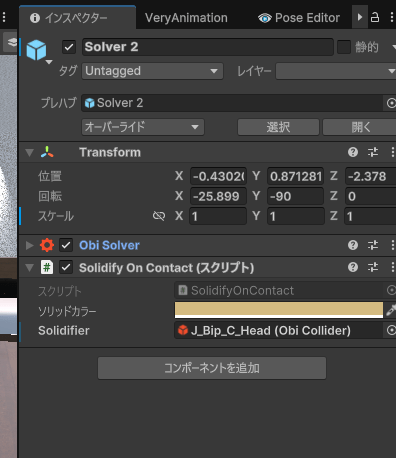
Task: Click the blue cube GameObject icon
Action: tap(36, 50)
